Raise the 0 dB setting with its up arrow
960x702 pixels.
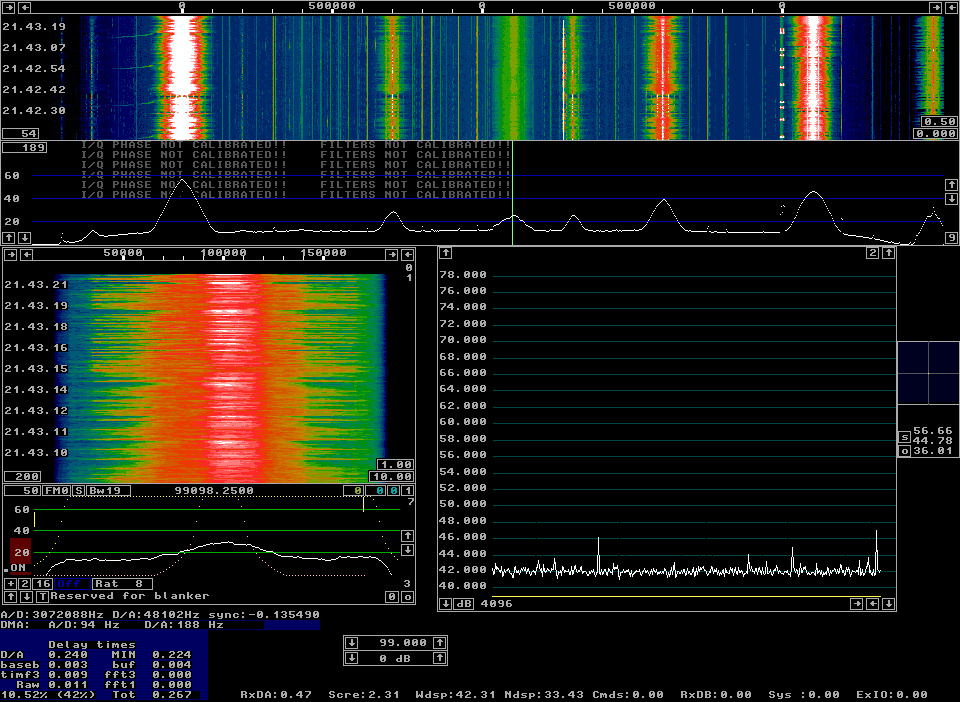pos(440,659)
